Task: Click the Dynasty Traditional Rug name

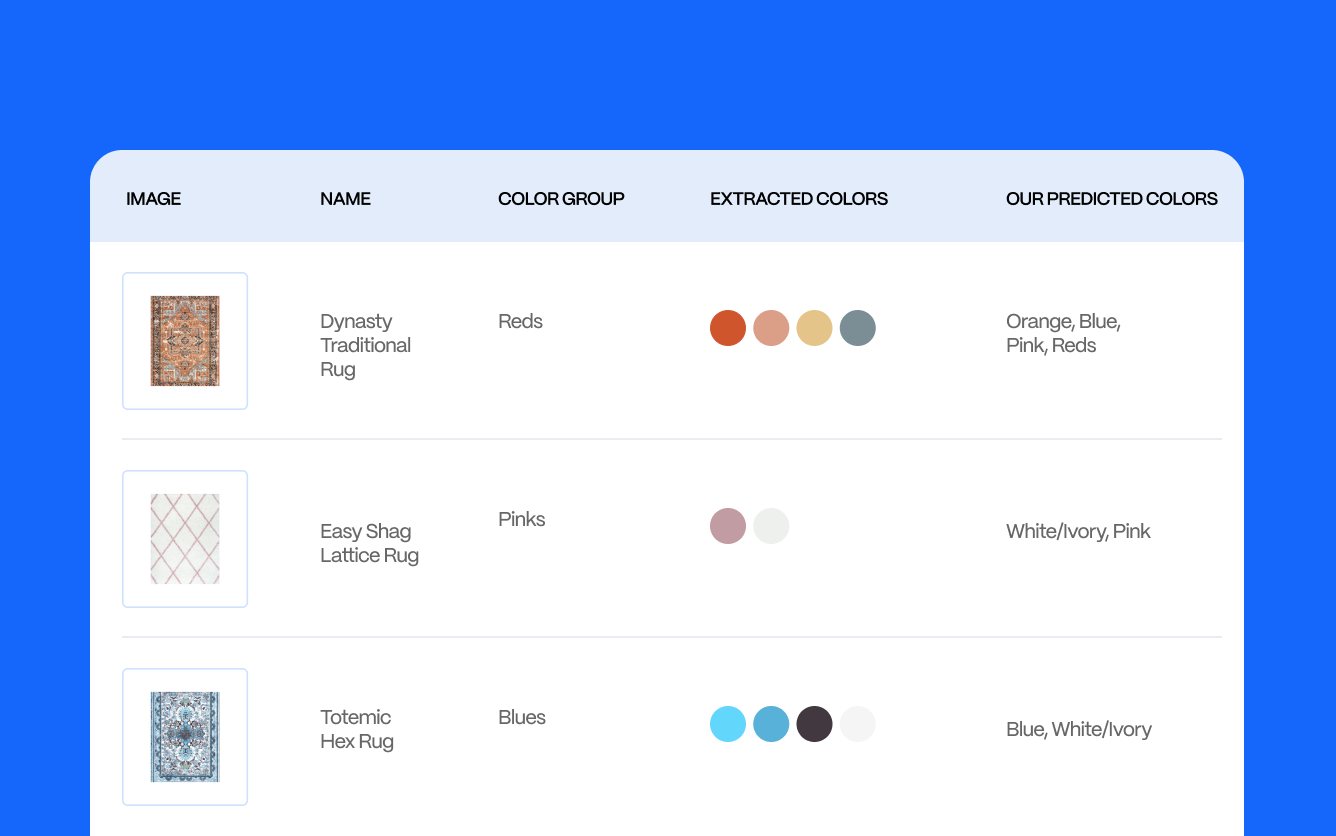Action: [365, 345]
